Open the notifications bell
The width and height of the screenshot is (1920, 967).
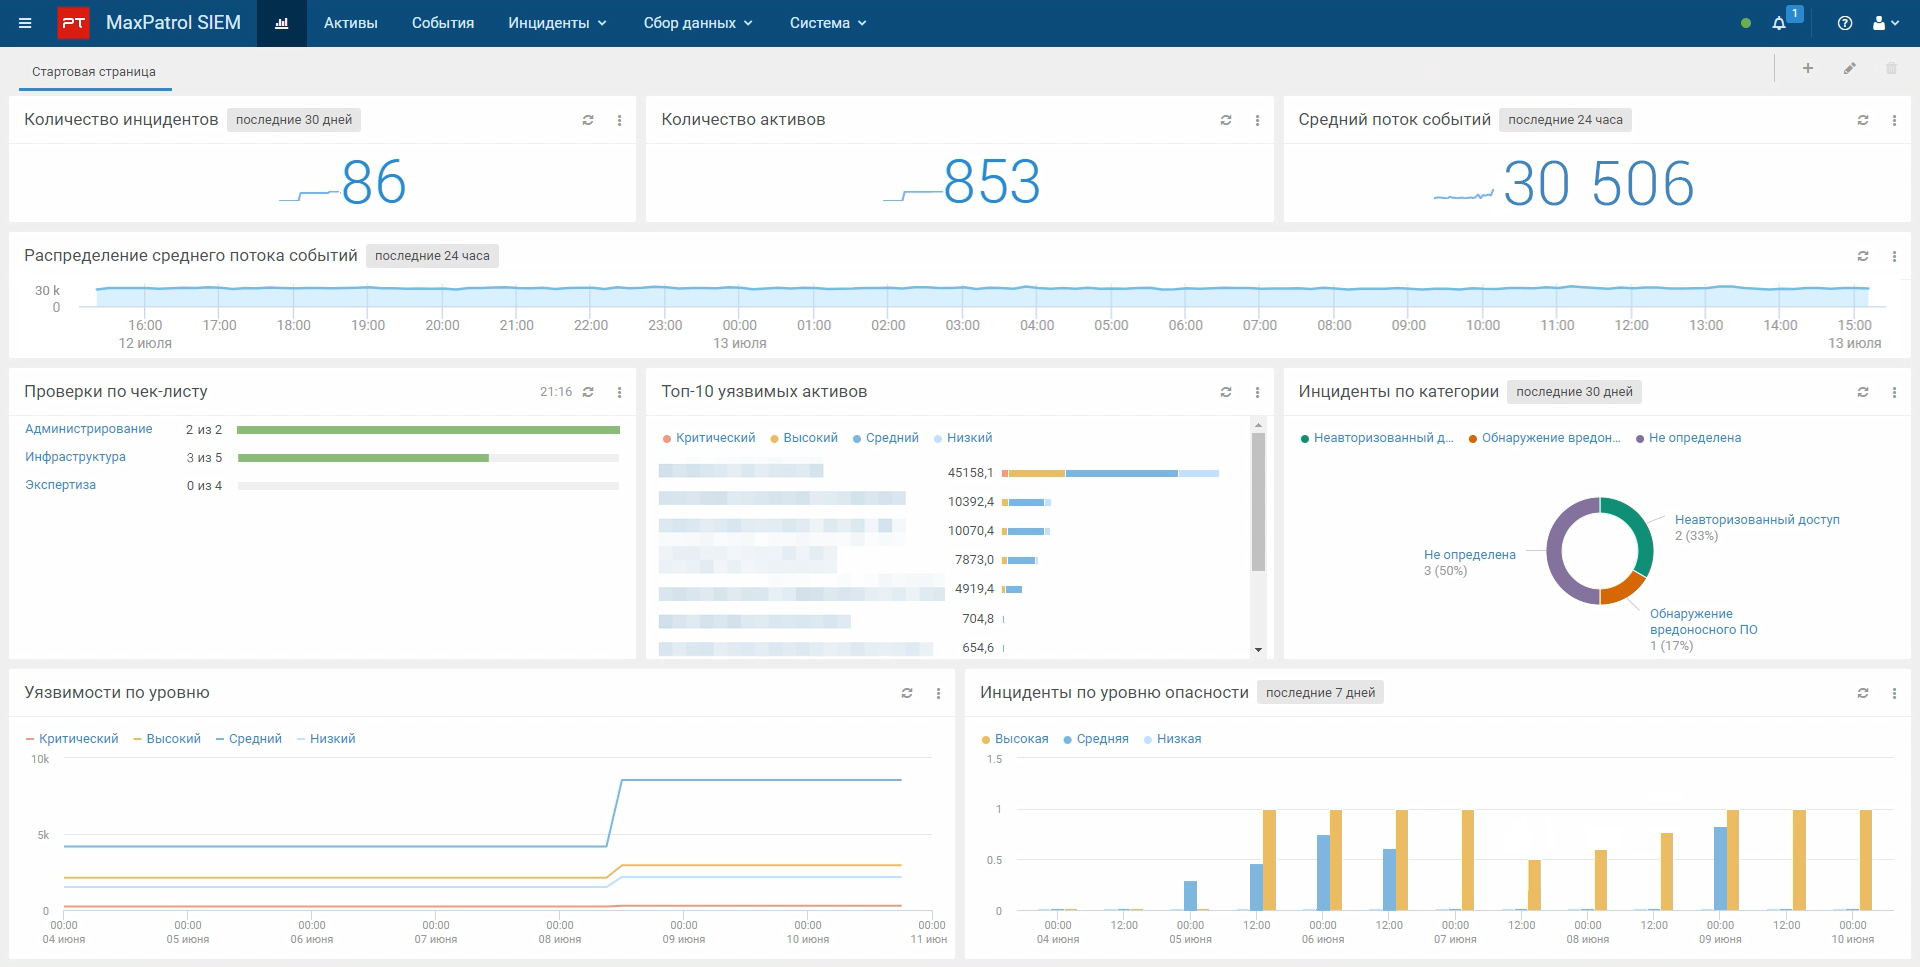point(1779,23)
